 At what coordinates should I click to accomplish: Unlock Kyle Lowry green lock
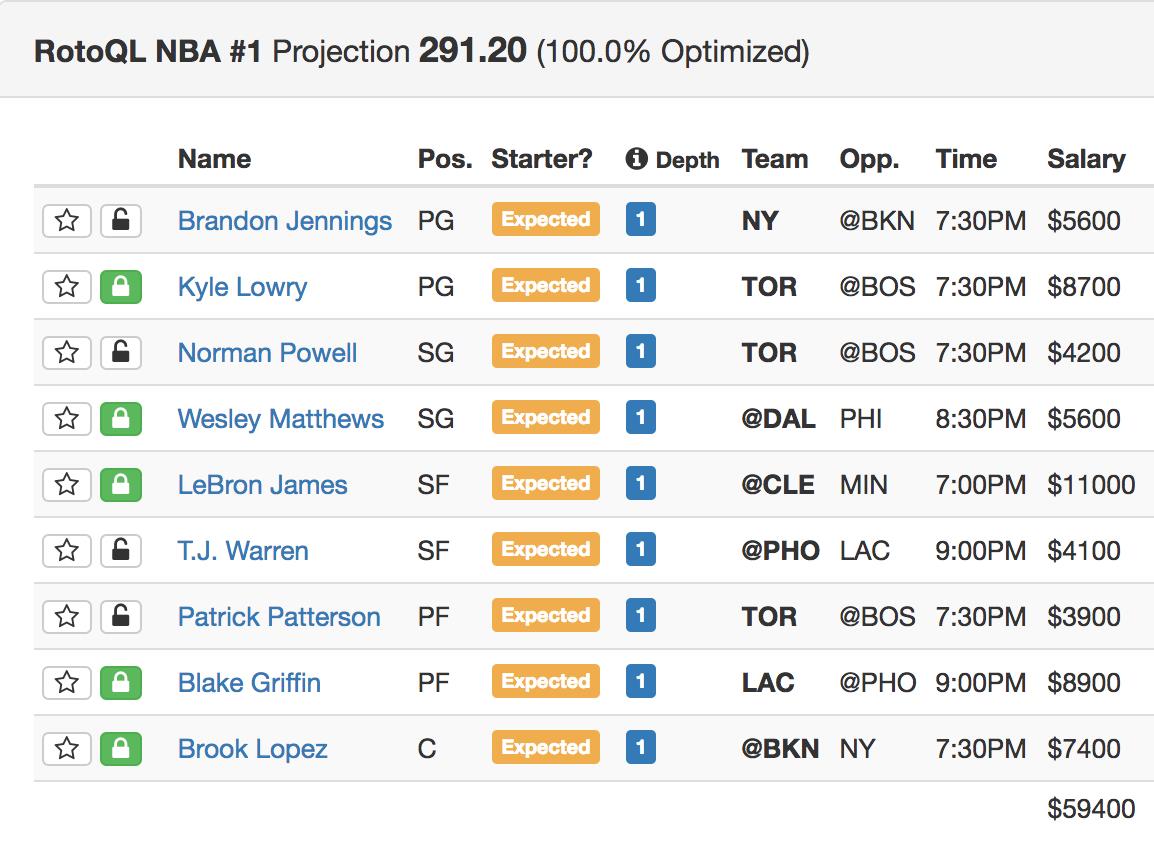[x=121, y=286]
